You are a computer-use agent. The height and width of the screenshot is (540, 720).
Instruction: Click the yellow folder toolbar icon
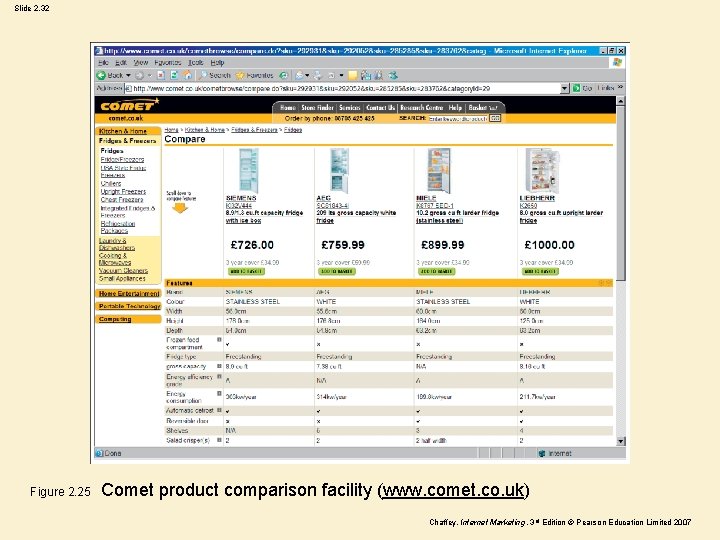pos(353,75)
